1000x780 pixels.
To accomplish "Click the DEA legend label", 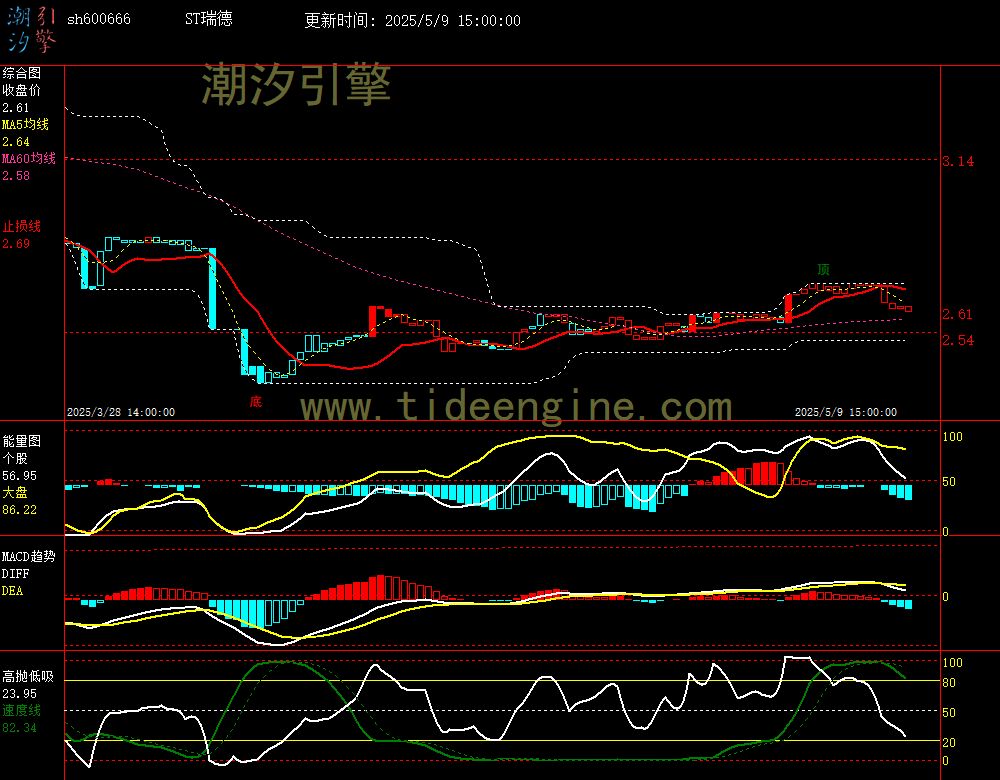I will click(13, 591).
